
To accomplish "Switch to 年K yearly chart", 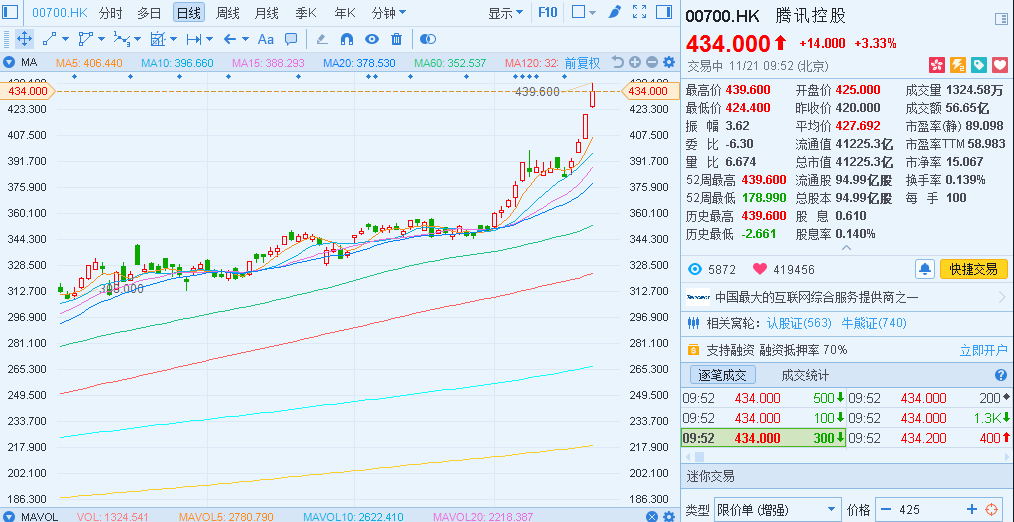I will (345, 12).
